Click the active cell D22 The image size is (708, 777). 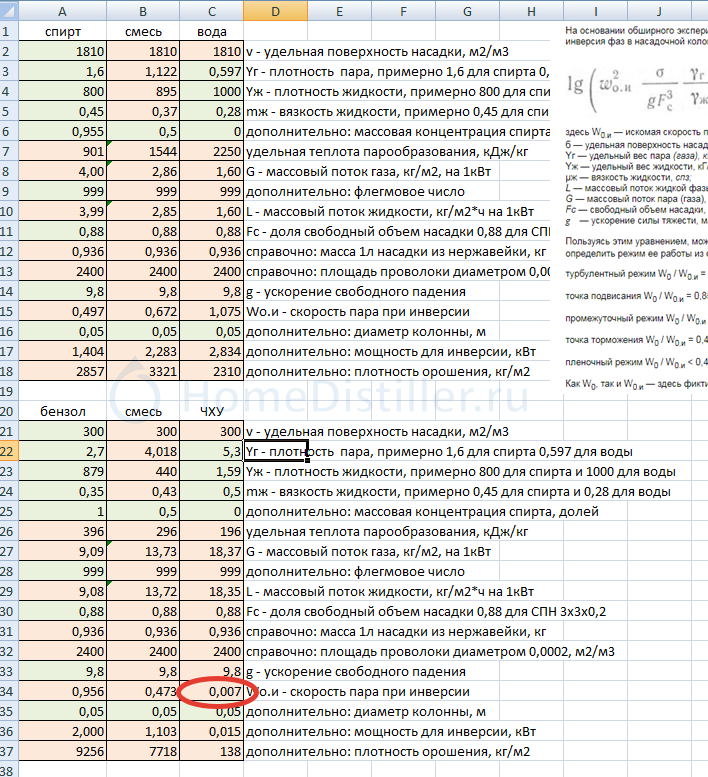click(x=275, y=451)
